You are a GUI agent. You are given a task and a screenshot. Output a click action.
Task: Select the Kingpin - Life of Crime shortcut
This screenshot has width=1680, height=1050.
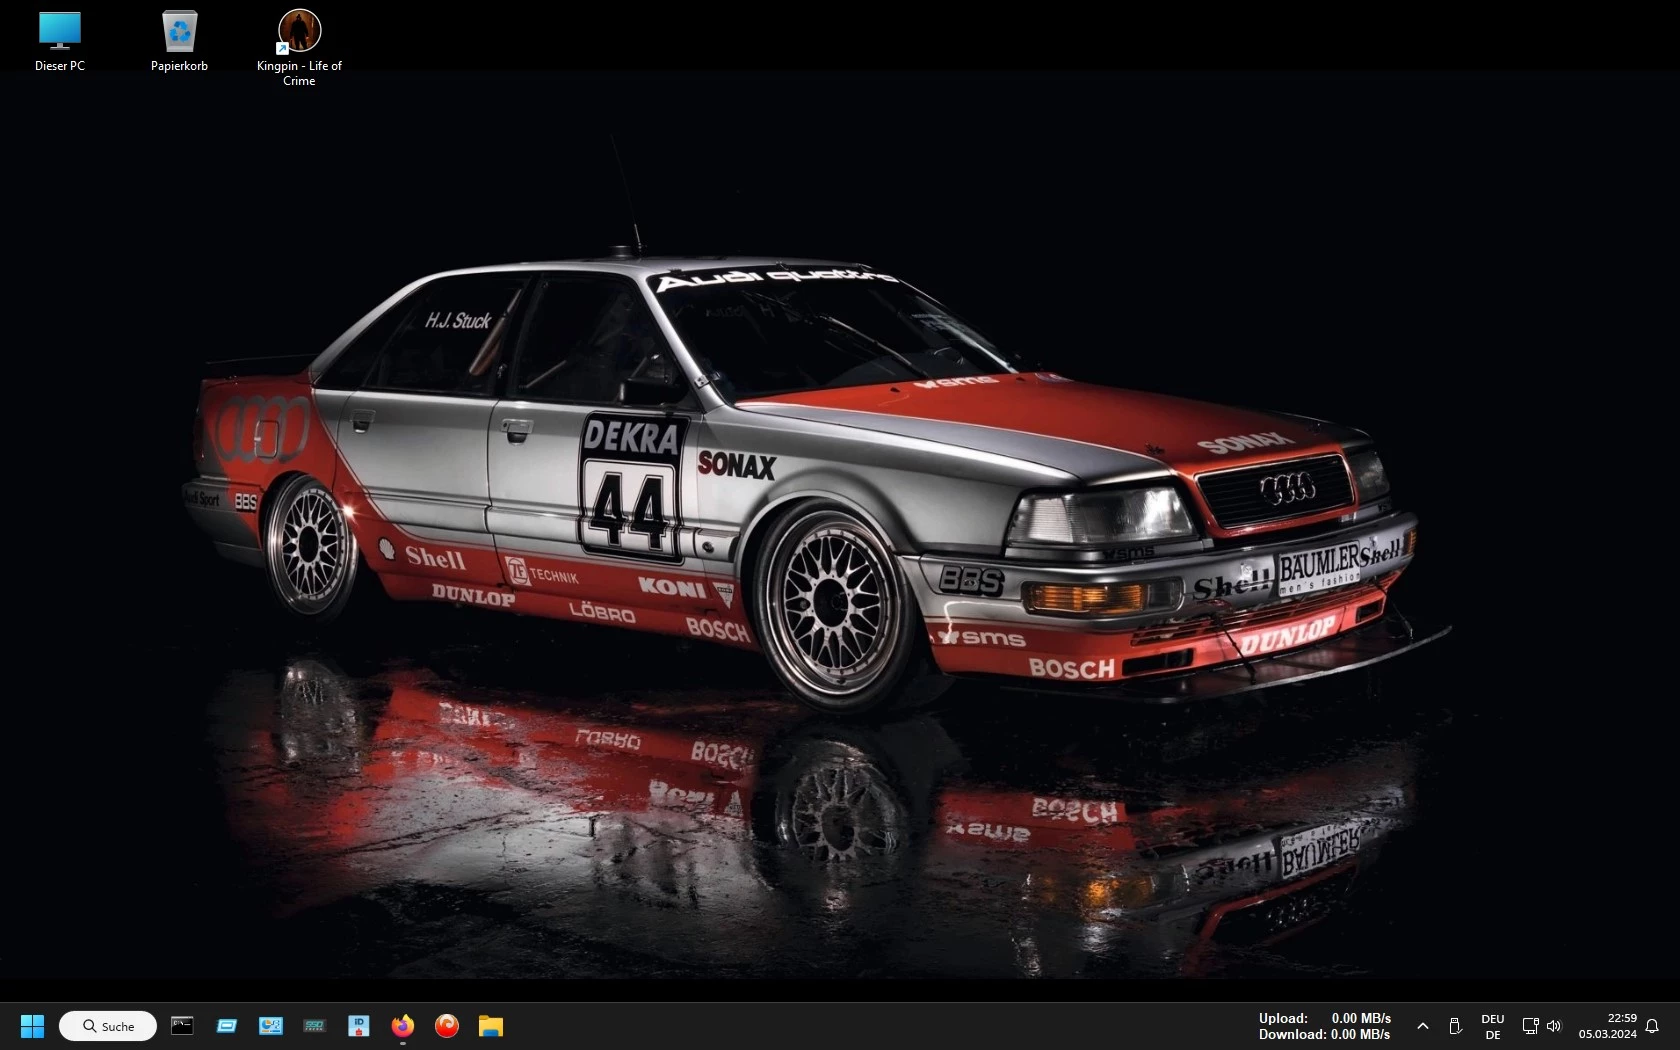299,48
